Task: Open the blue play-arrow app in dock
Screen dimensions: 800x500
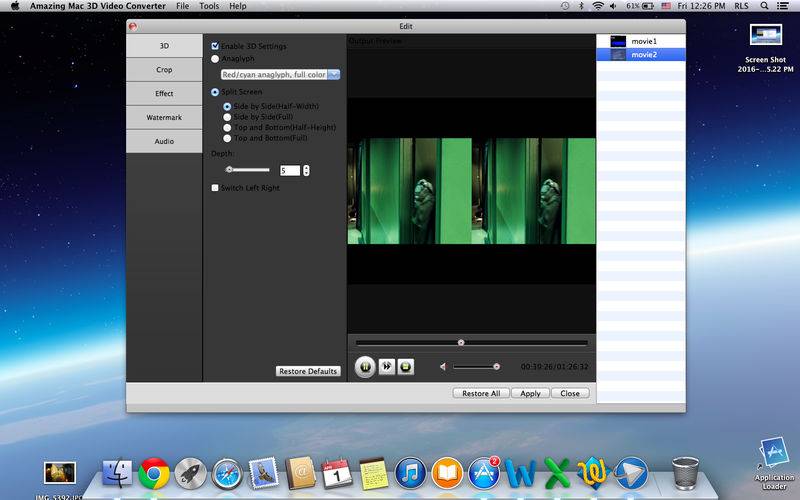Action: [631, 473]
